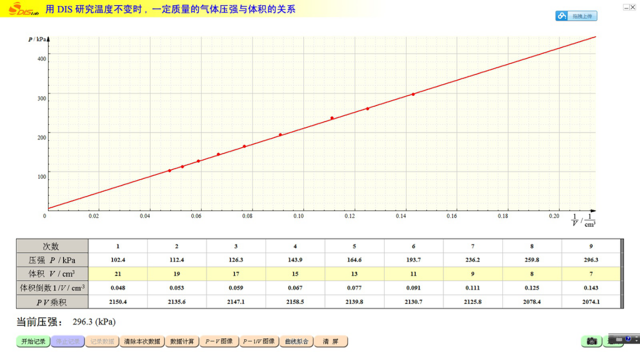Click the camera screenshot button

pos(591,341)
